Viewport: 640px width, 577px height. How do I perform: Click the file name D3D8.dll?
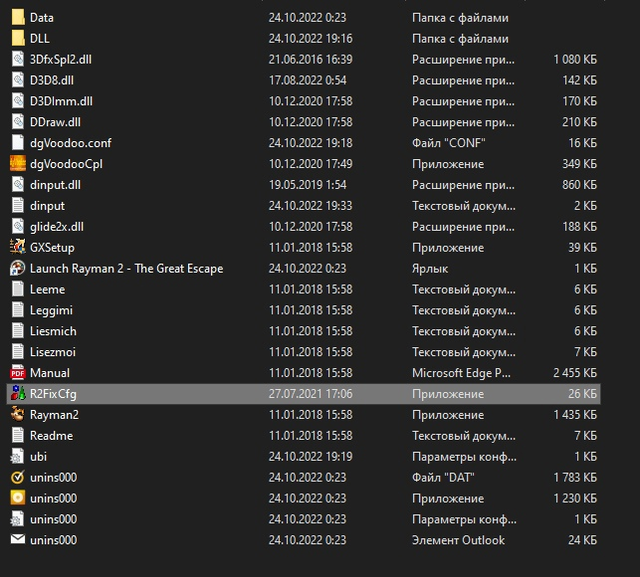coord(52,80)
